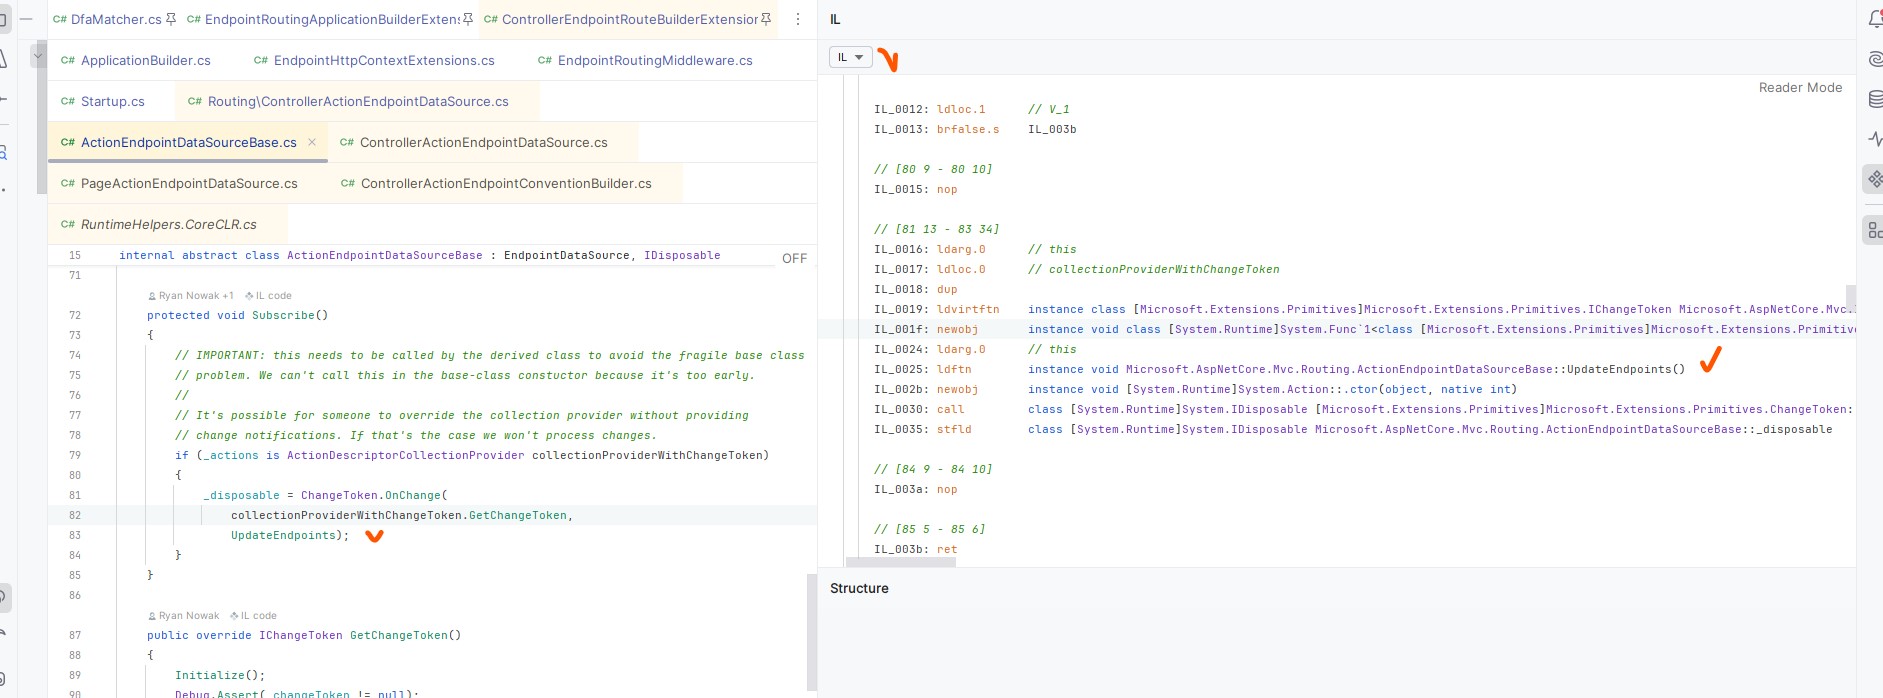This screenshot has width=1883, height=698.
Task: Expand the tab list chevron at left
Action: 38,57
